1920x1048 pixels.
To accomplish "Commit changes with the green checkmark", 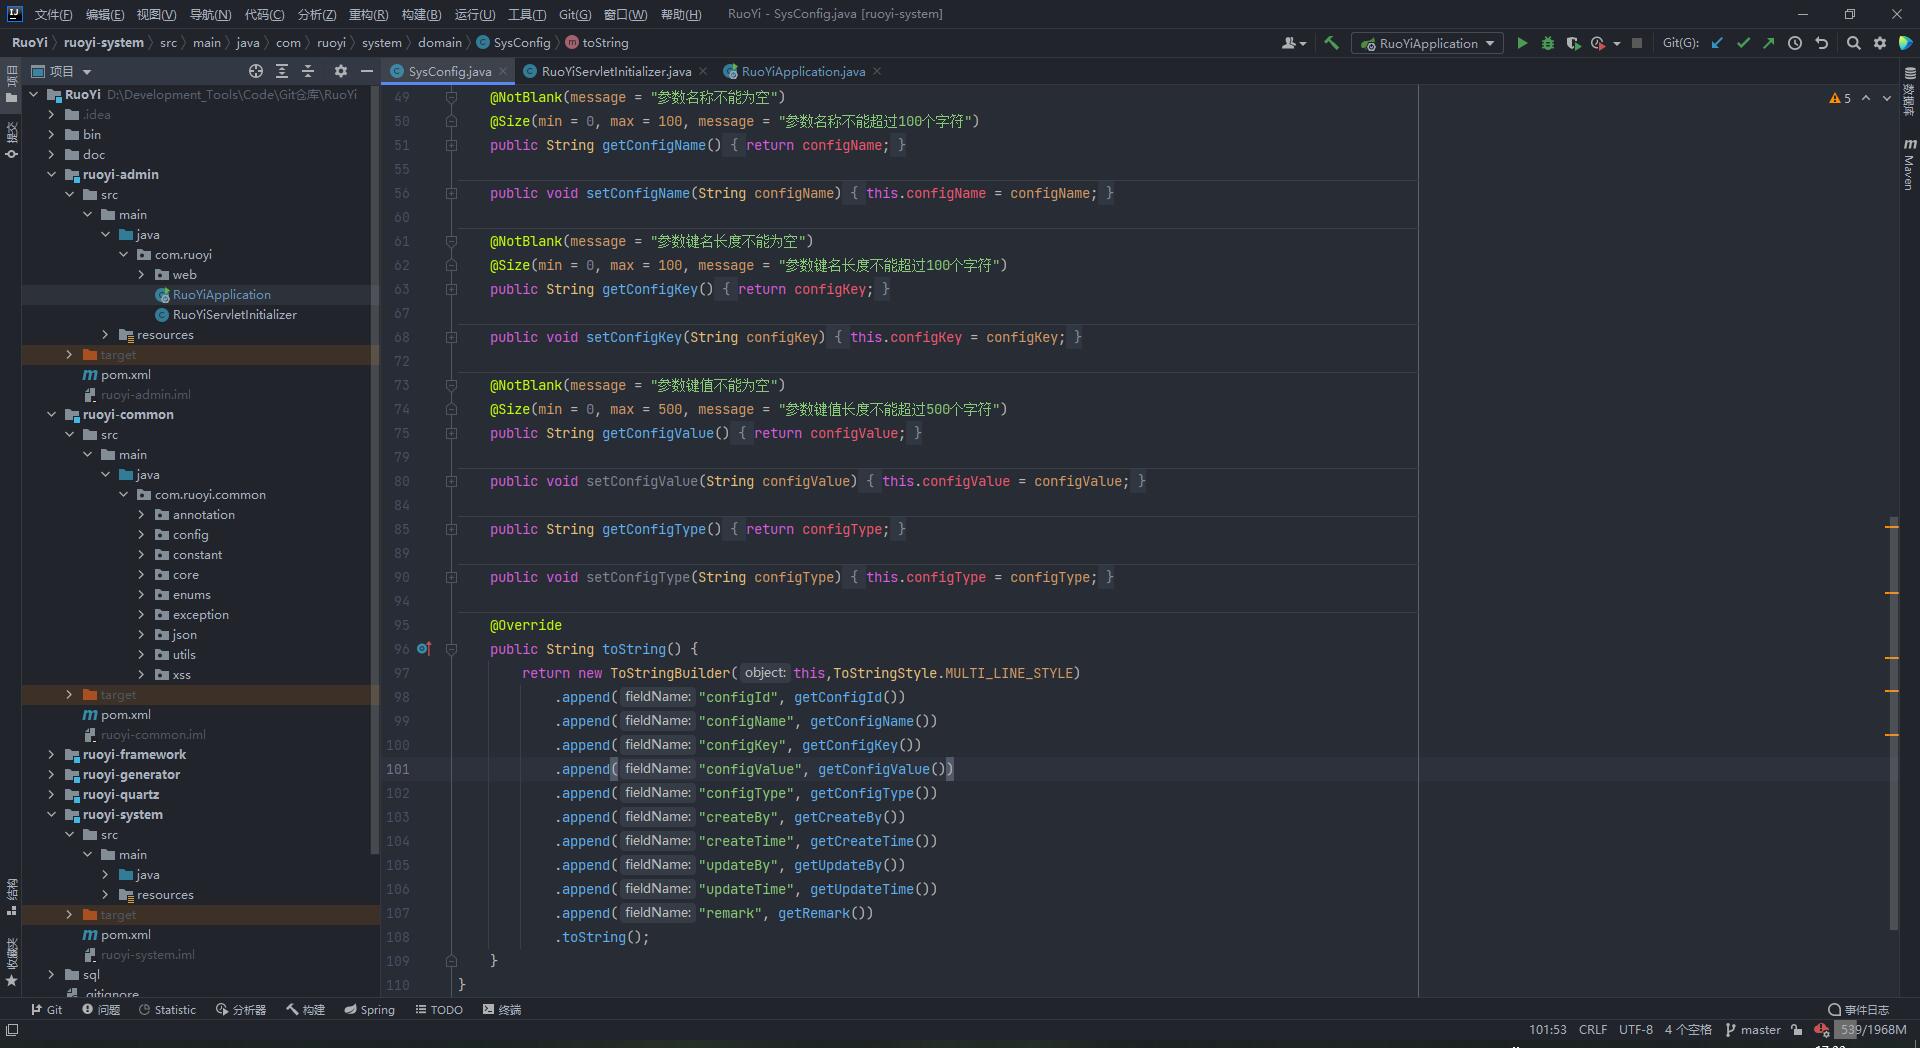I will click(x=1744, y=43).
